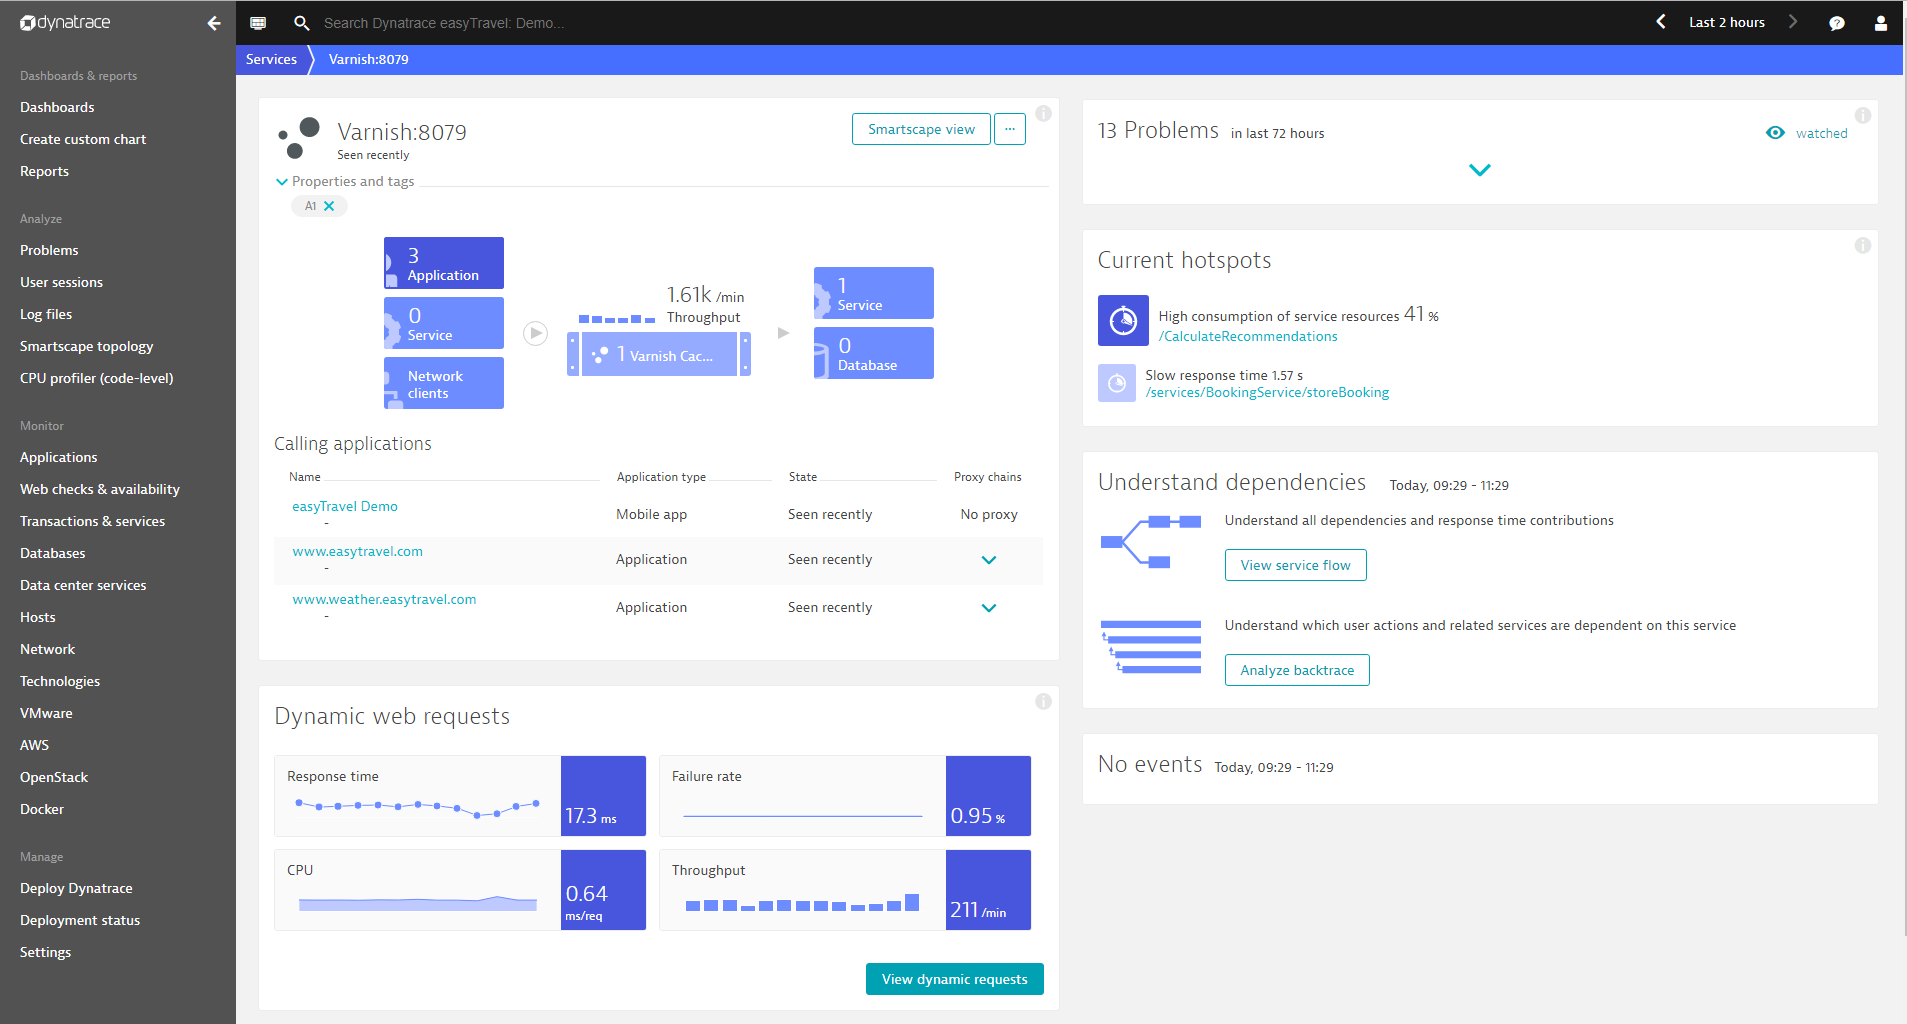Open Settings in sidebar
The height and width of the screenshot is (1024, 1907).
pyautogui.click(x=45, y=952)
